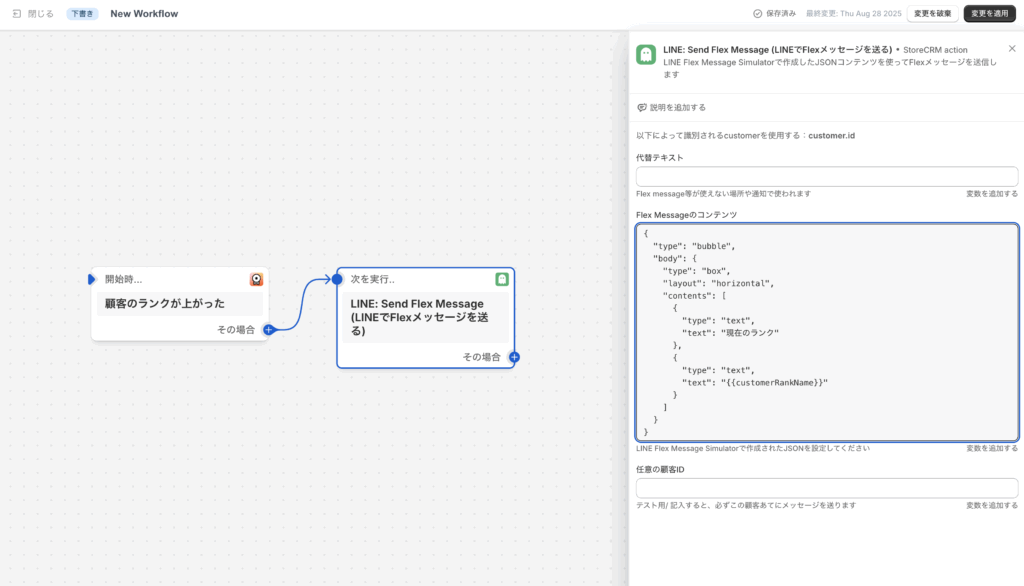Click the 下書き draft badge
This screenshot has width=1024, height=586.
[82, 14]
